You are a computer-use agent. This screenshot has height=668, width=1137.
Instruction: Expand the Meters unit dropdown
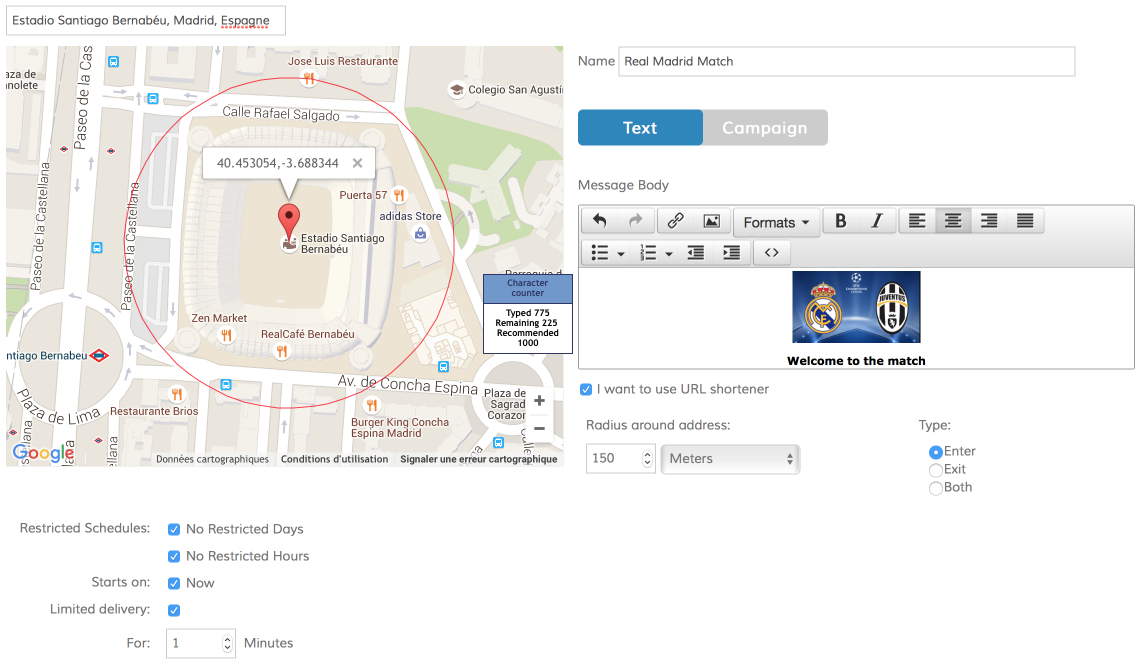(730, 459)
